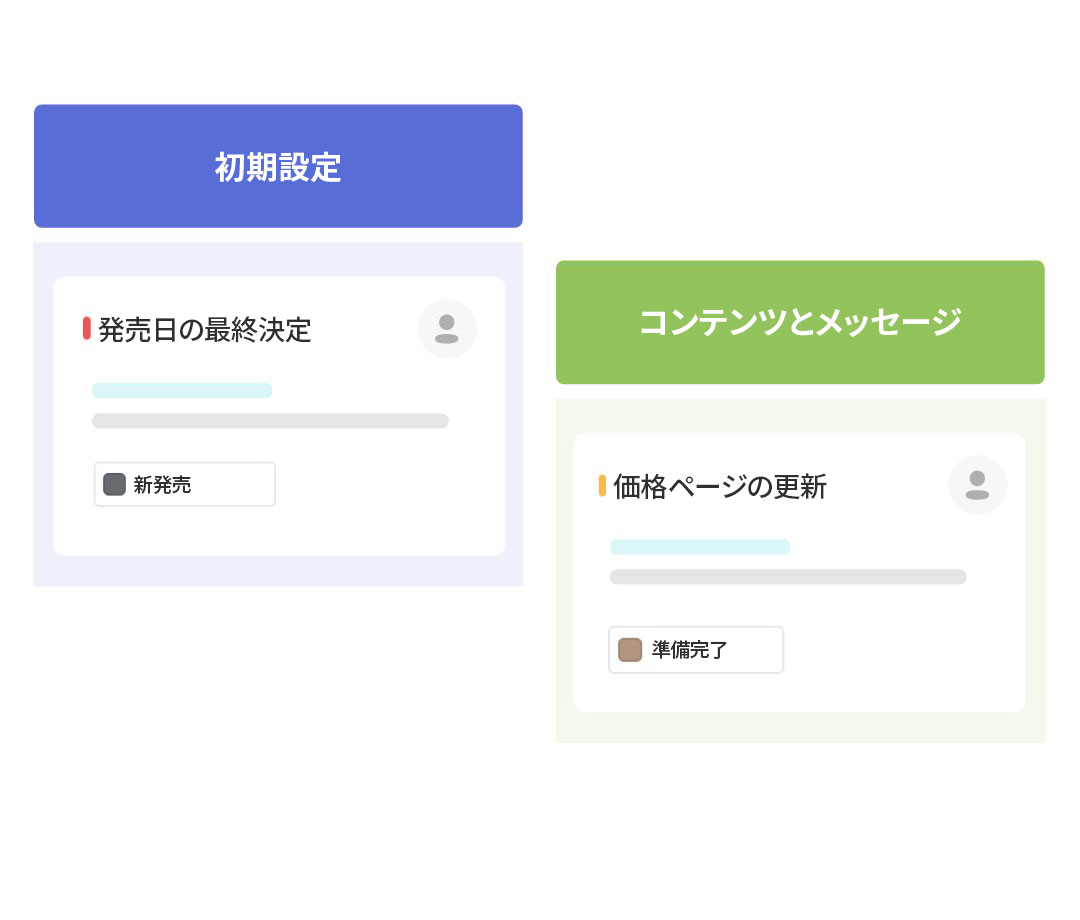This screenshot has width=1080, height=920.
Task: Click the 新発売 label tag
Action: pos(185,485)
